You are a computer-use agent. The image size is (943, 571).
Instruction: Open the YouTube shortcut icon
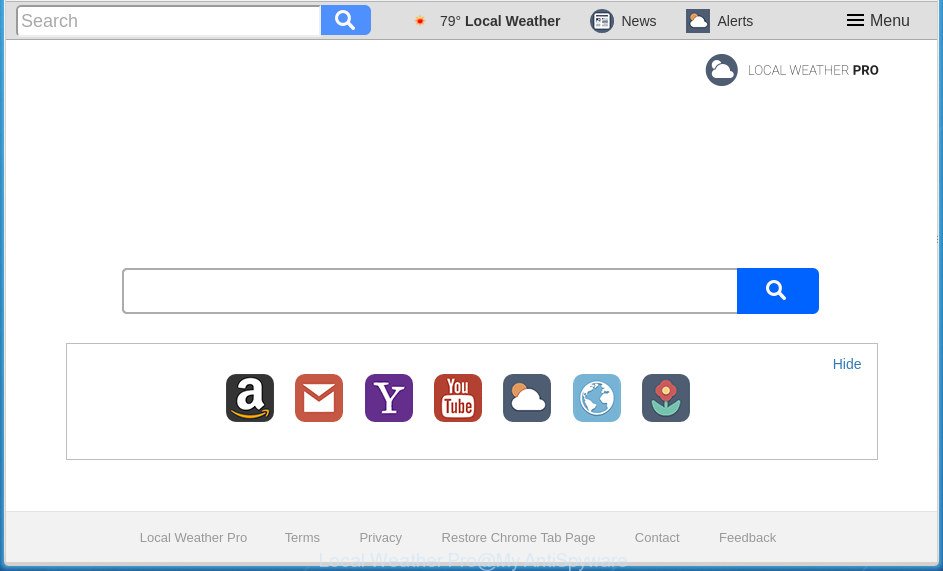pos(458,398)
